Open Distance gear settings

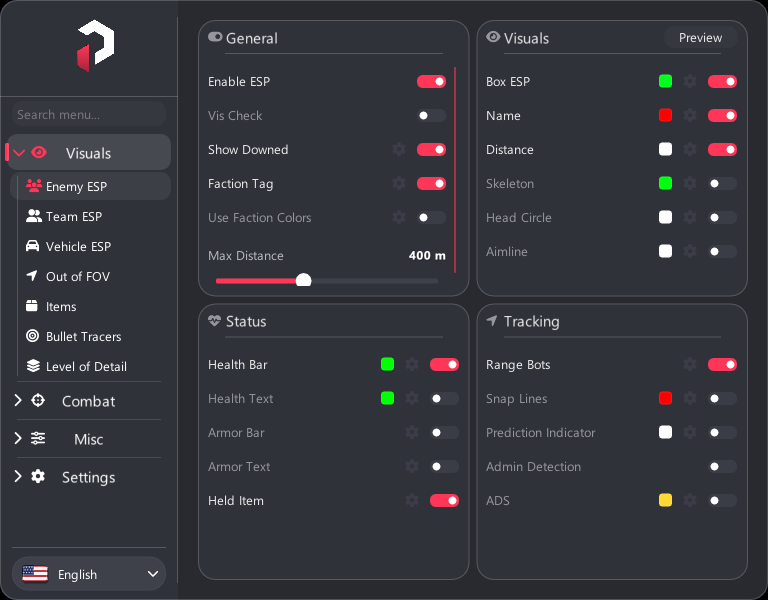coord(690,149)
